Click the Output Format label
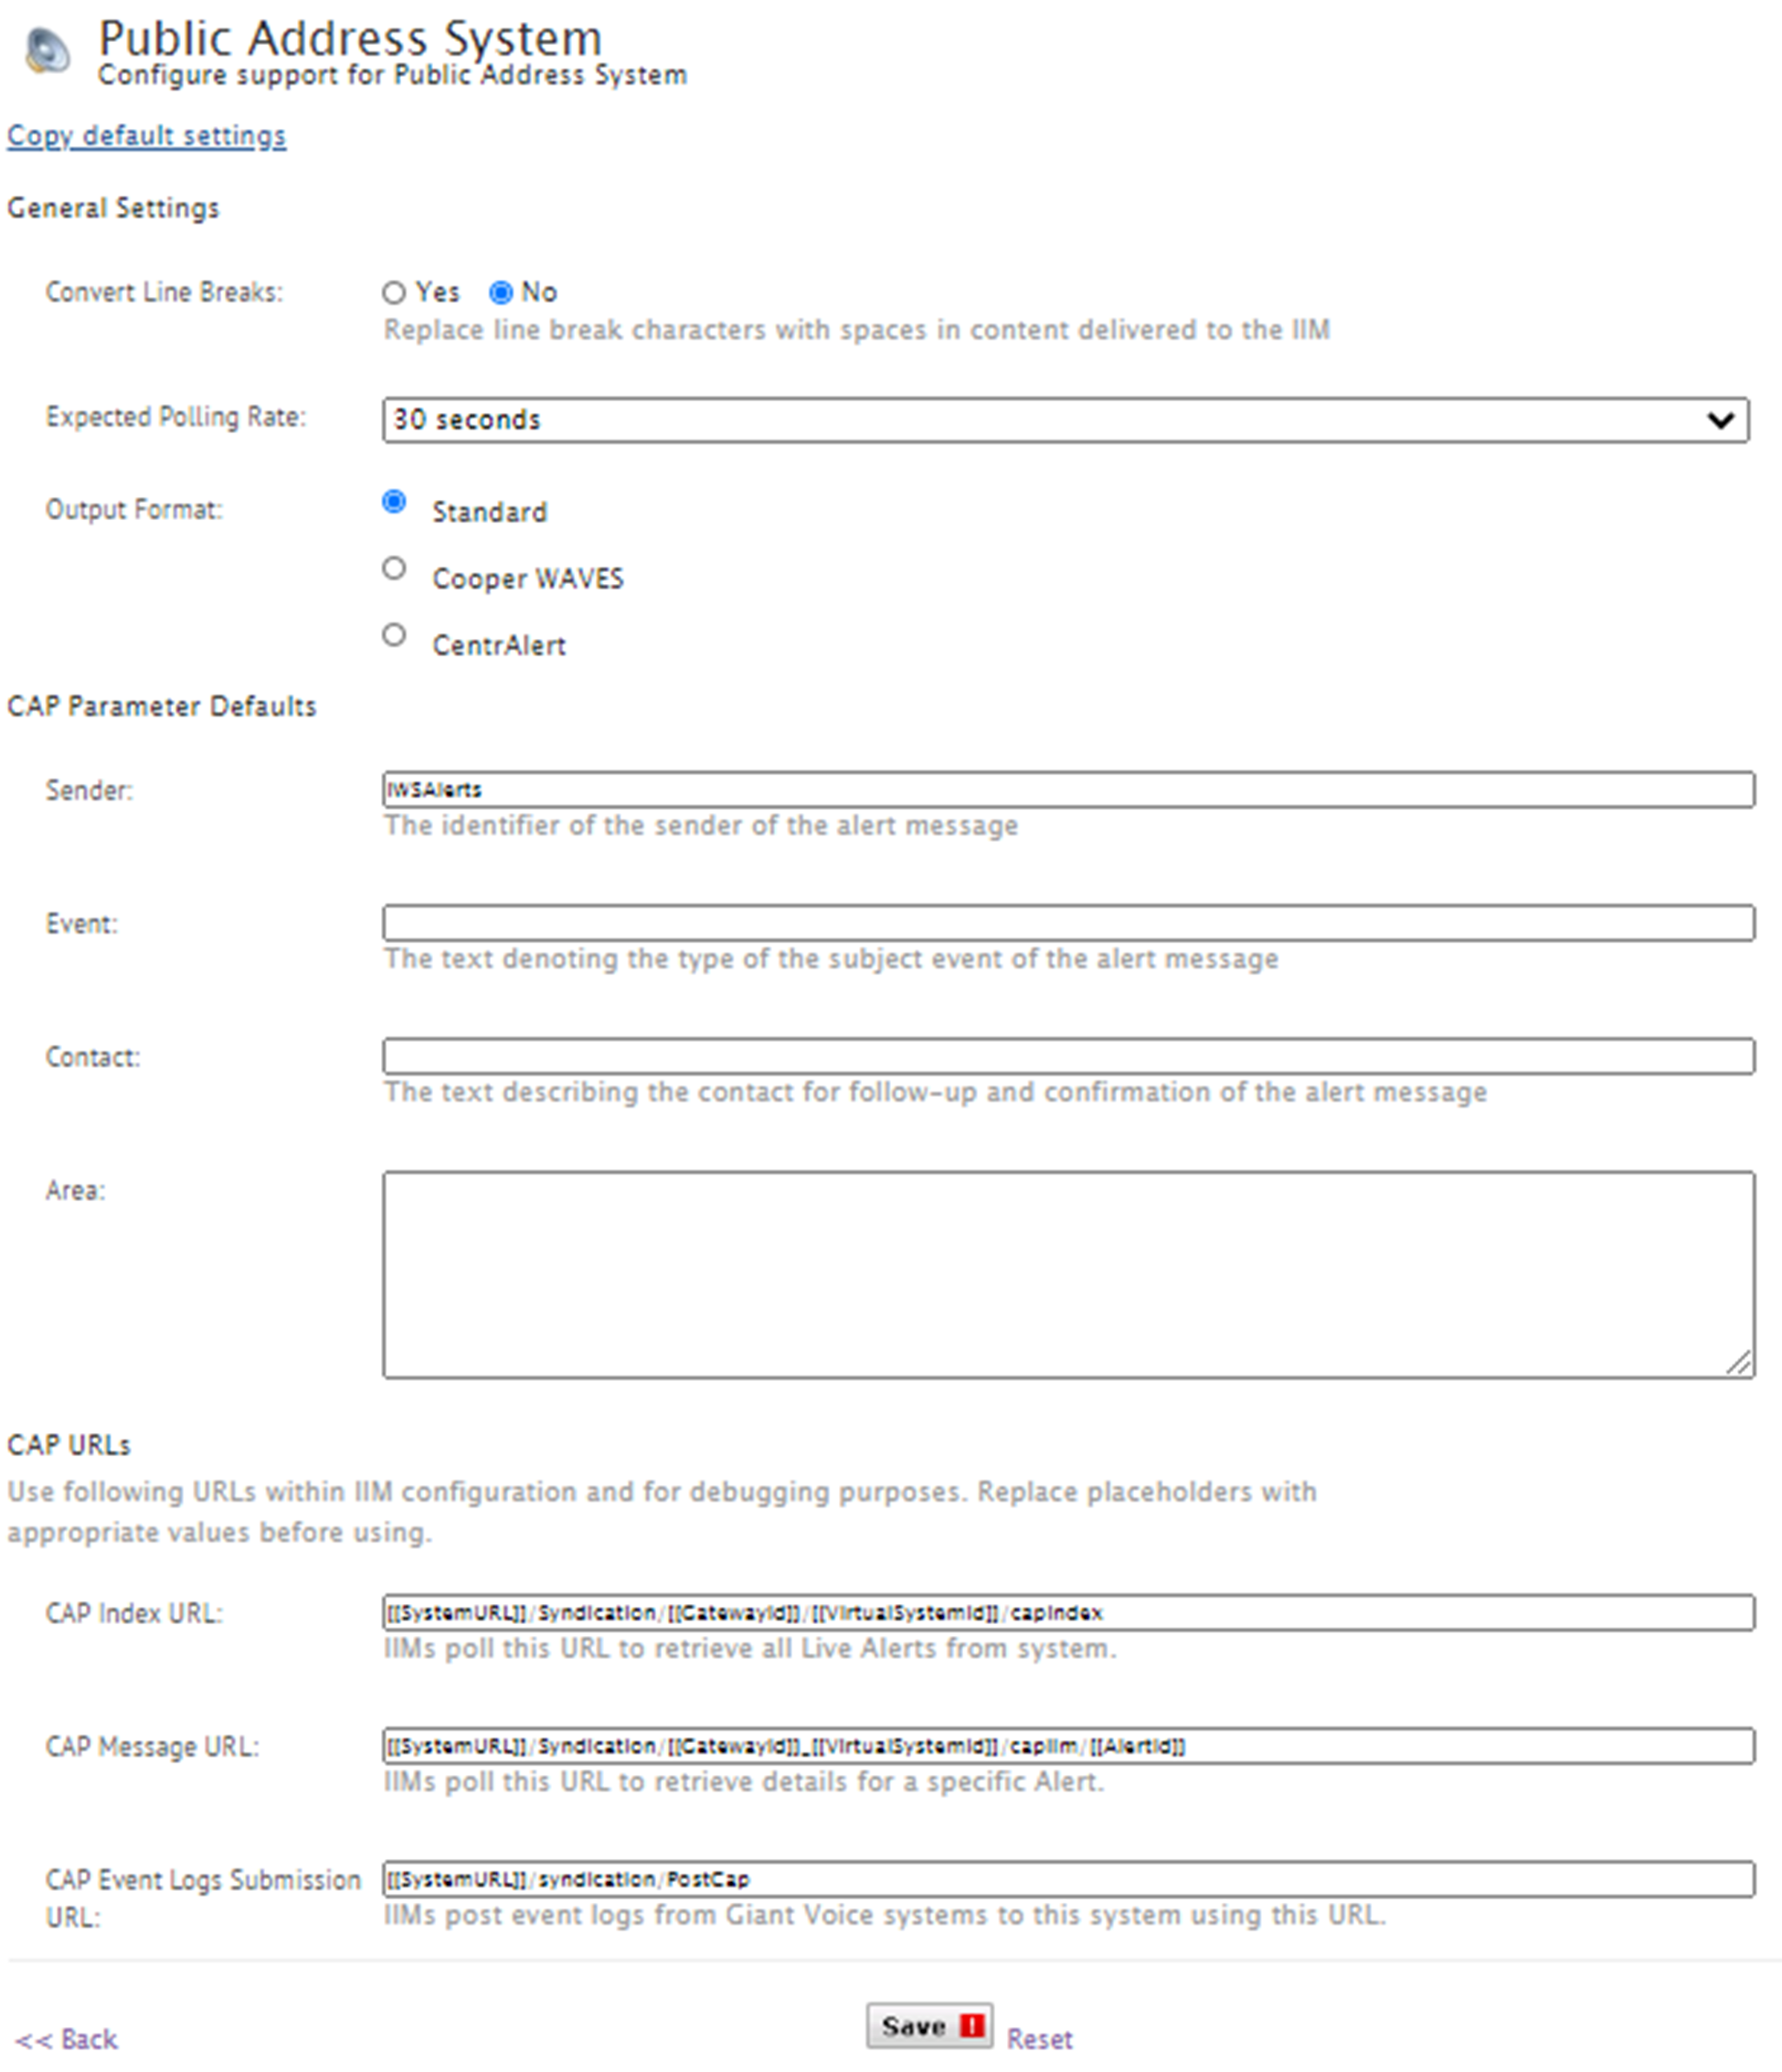The width and height of the screenshot is (1782, 2072). click(x=134, y=510)
